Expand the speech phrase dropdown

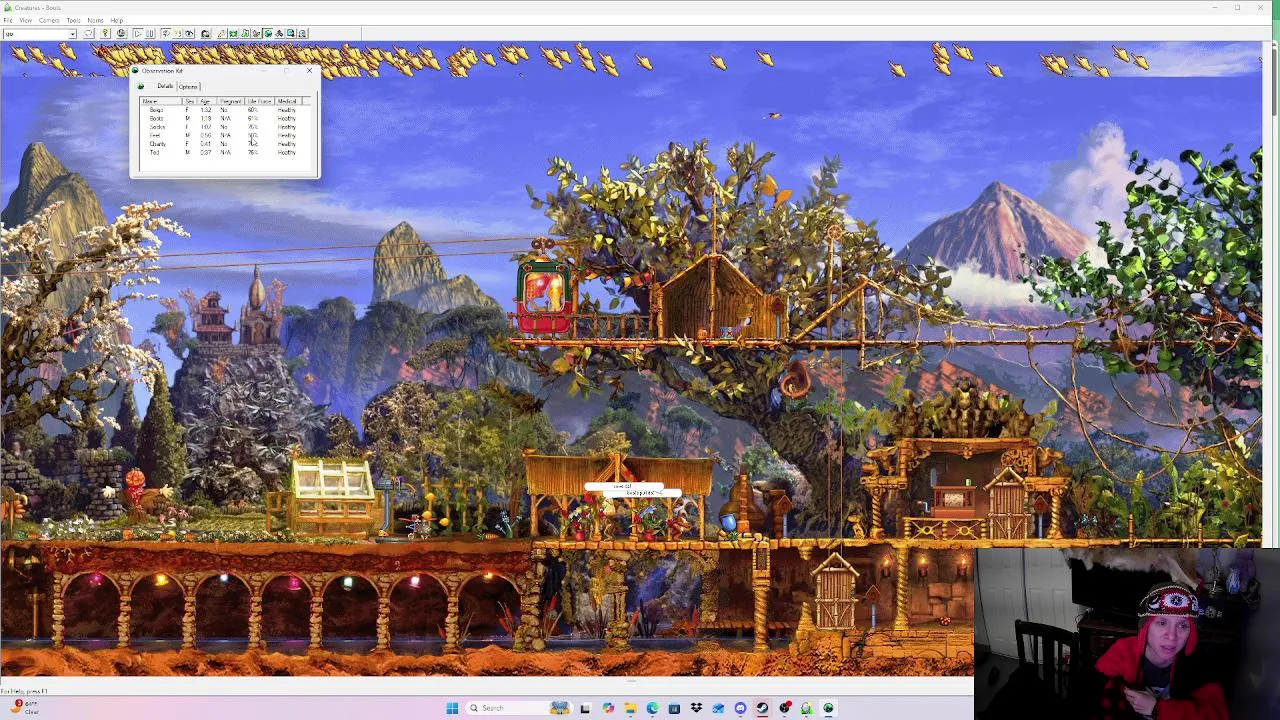click(x=72, y=34)
